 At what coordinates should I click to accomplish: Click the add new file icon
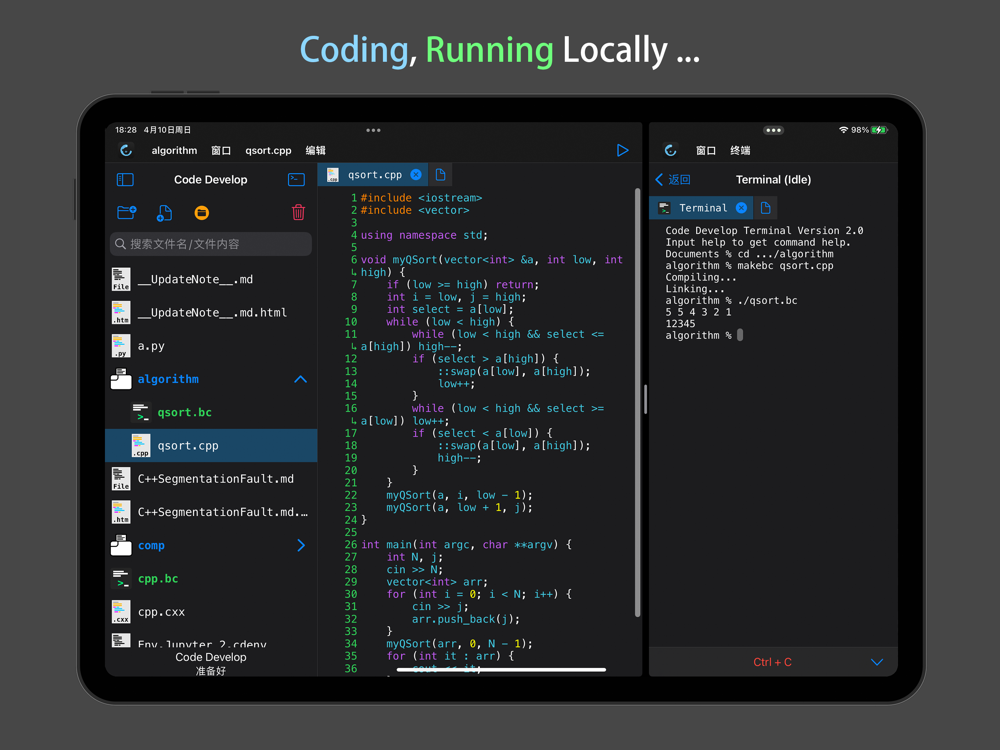[164, 212]
